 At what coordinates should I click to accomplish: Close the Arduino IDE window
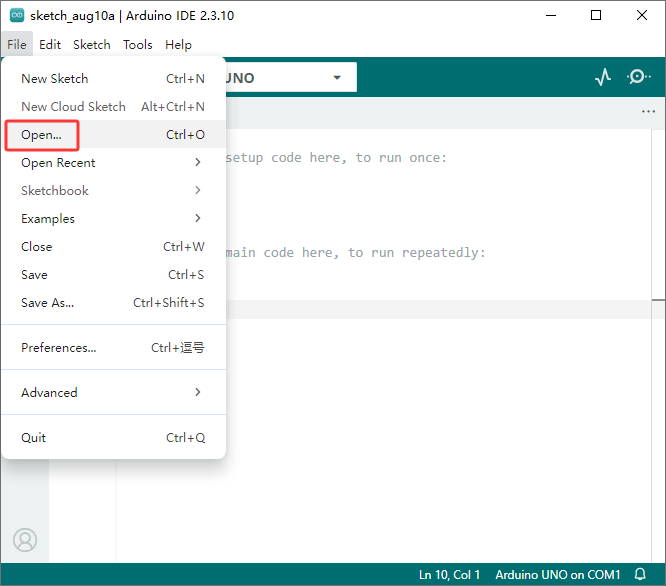(x=642, y=15)
